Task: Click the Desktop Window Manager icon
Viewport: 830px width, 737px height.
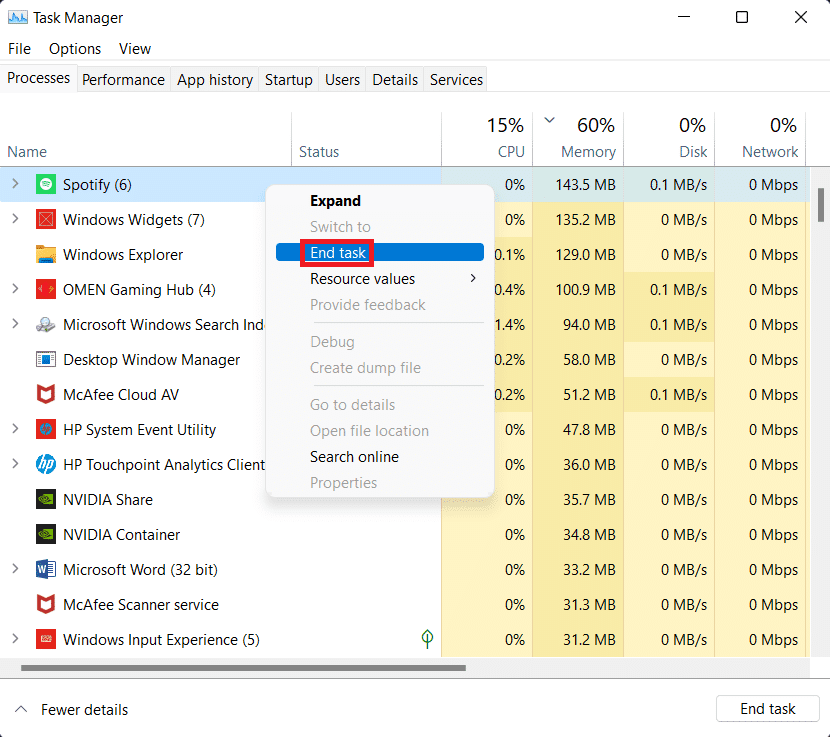Action: (x=45, y=359)
